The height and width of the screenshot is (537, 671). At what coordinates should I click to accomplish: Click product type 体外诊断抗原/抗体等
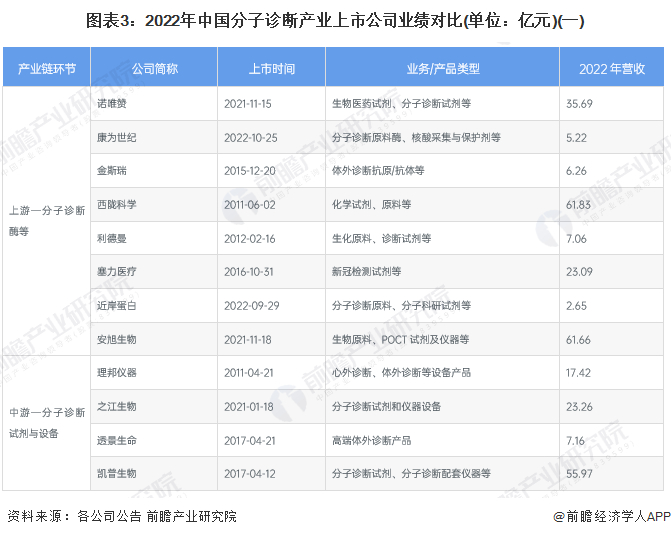[x=378, y=171]
